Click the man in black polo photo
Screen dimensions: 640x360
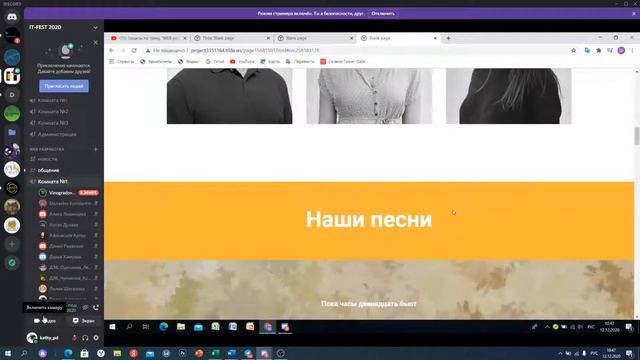point(229,96)
